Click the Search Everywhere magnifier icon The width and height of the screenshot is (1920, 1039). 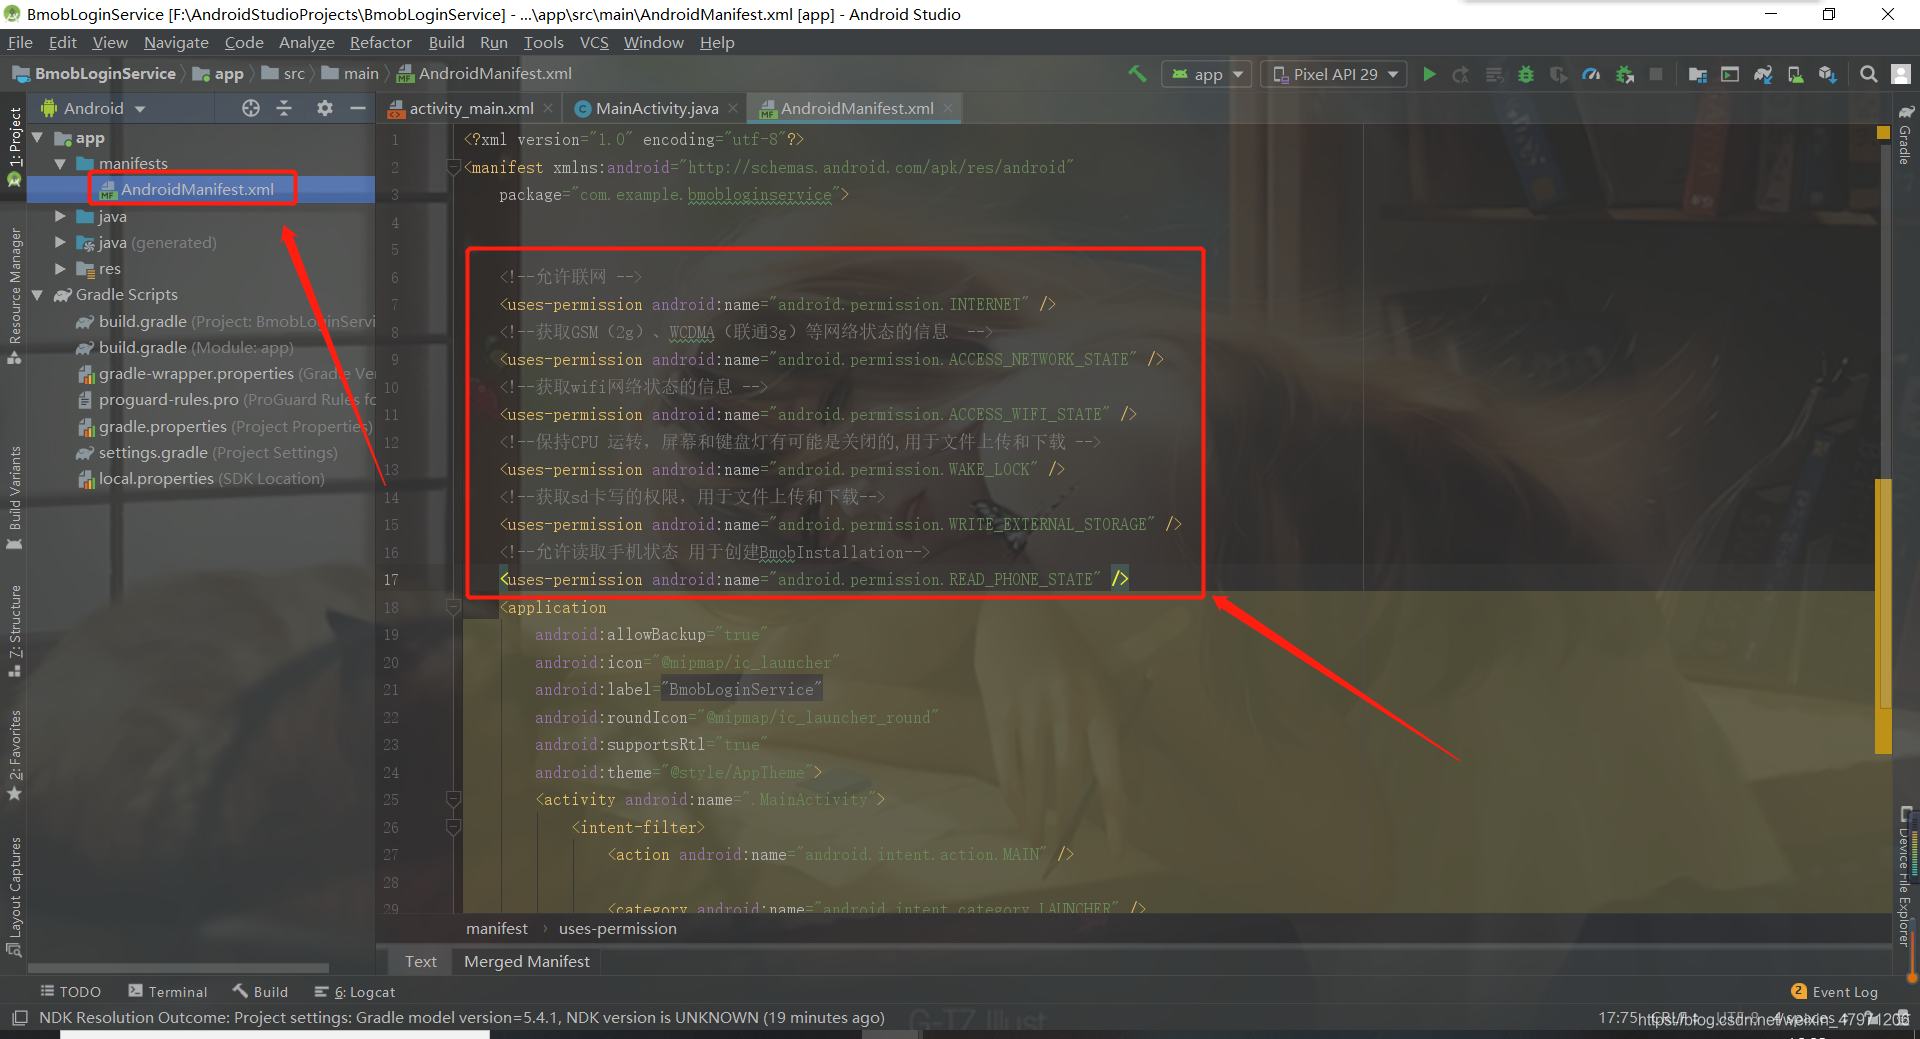(x=1868, y=74)
